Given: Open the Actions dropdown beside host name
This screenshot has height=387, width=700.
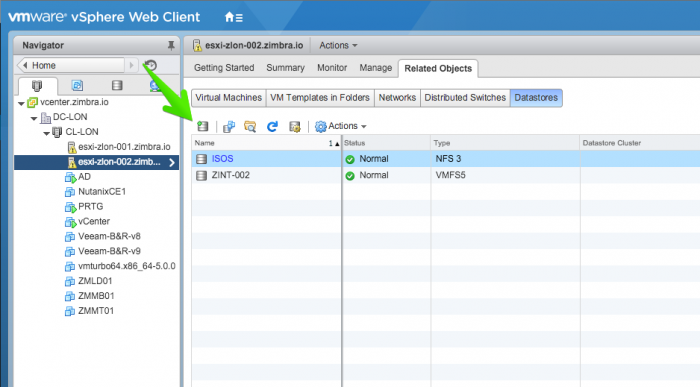Looking at the screenshot, I should [x=338, y=46].
